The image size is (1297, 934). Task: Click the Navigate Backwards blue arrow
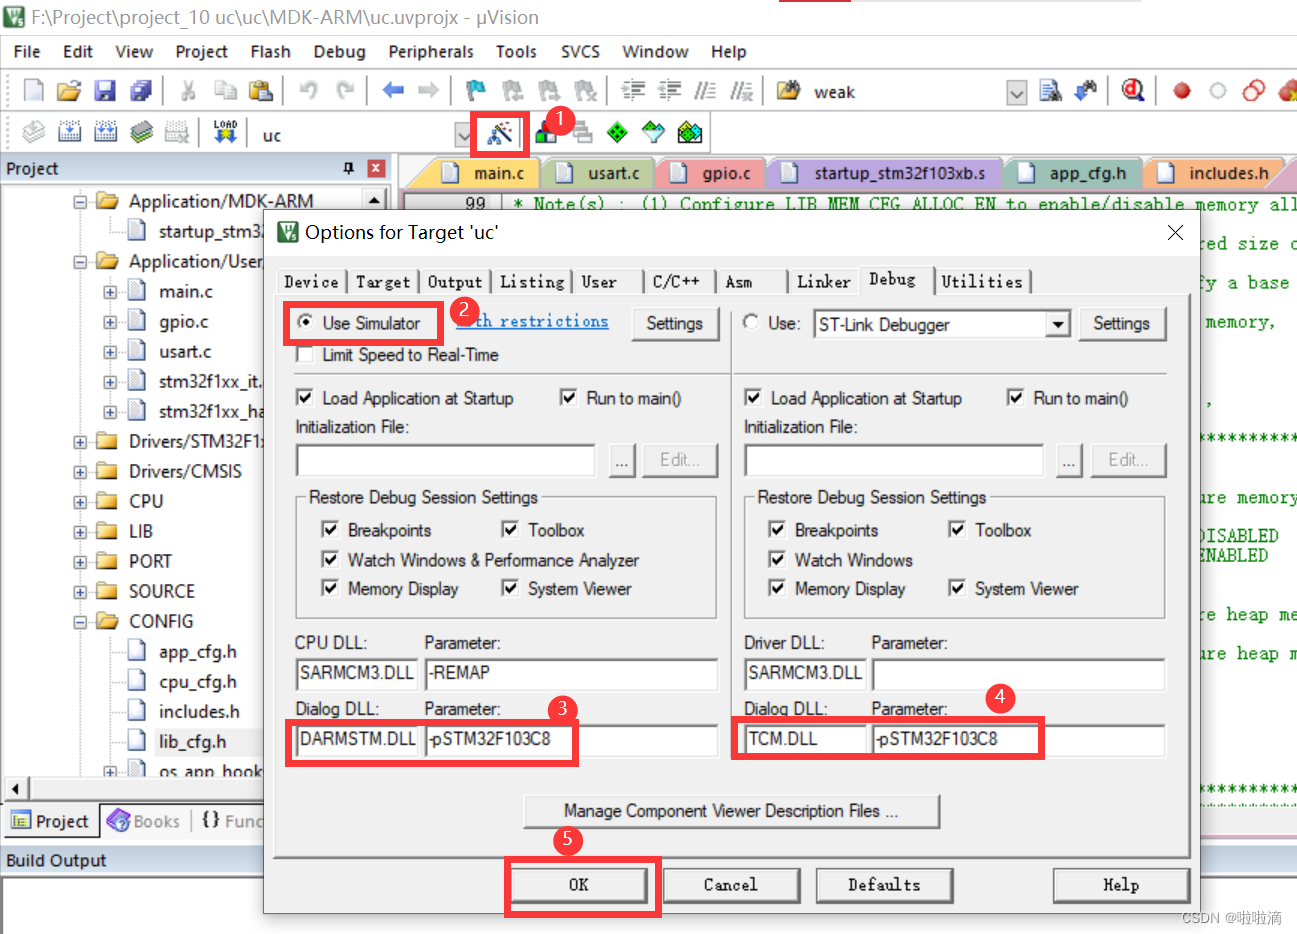(393, 91)
